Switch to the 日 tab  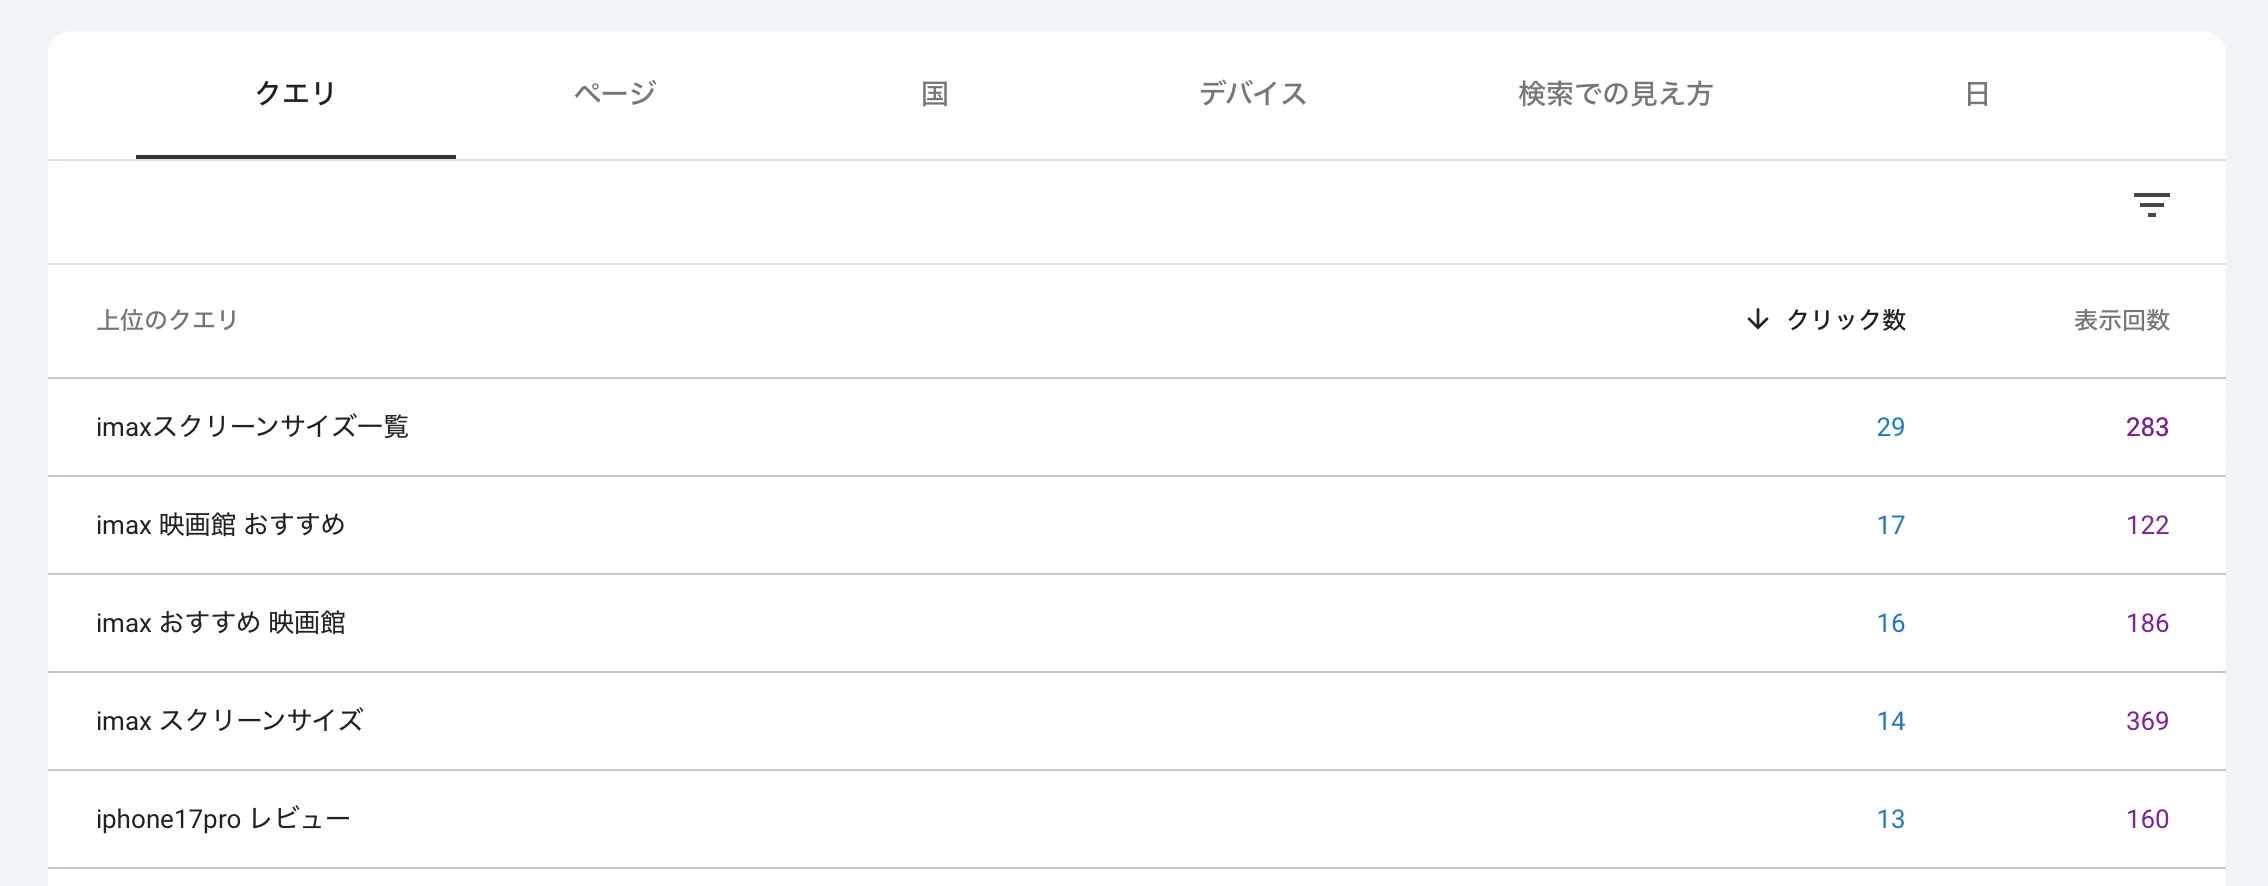(1977, 94)
